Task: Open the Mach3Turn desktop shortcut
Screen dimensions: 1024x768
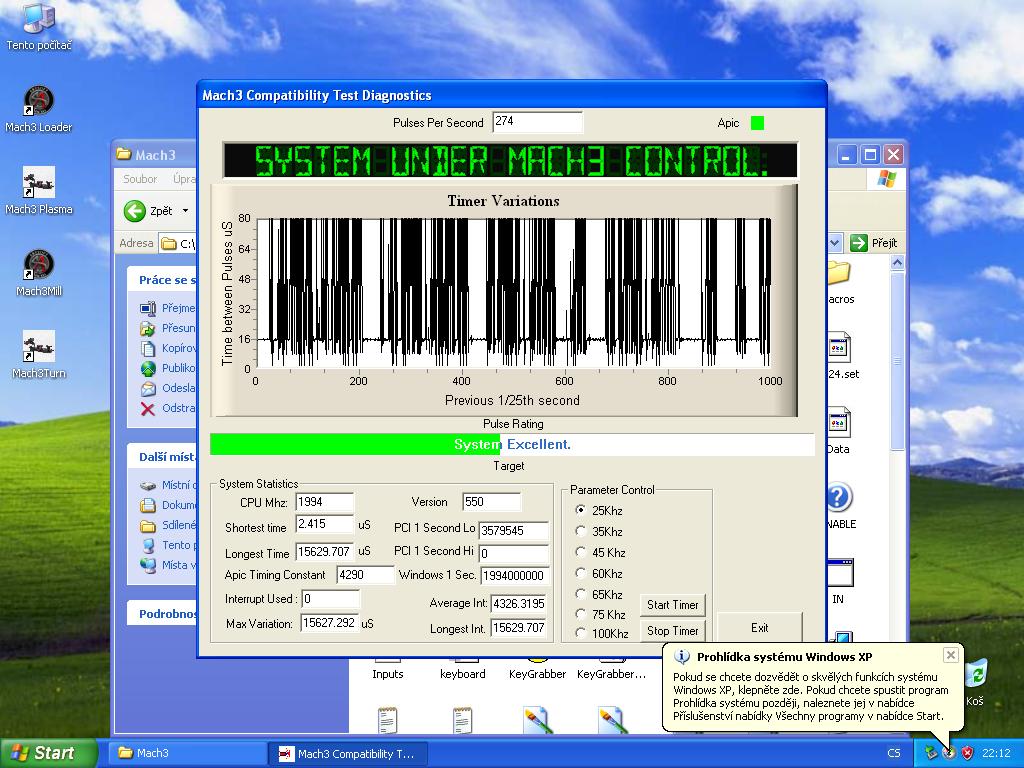Action: click(39, 348)
